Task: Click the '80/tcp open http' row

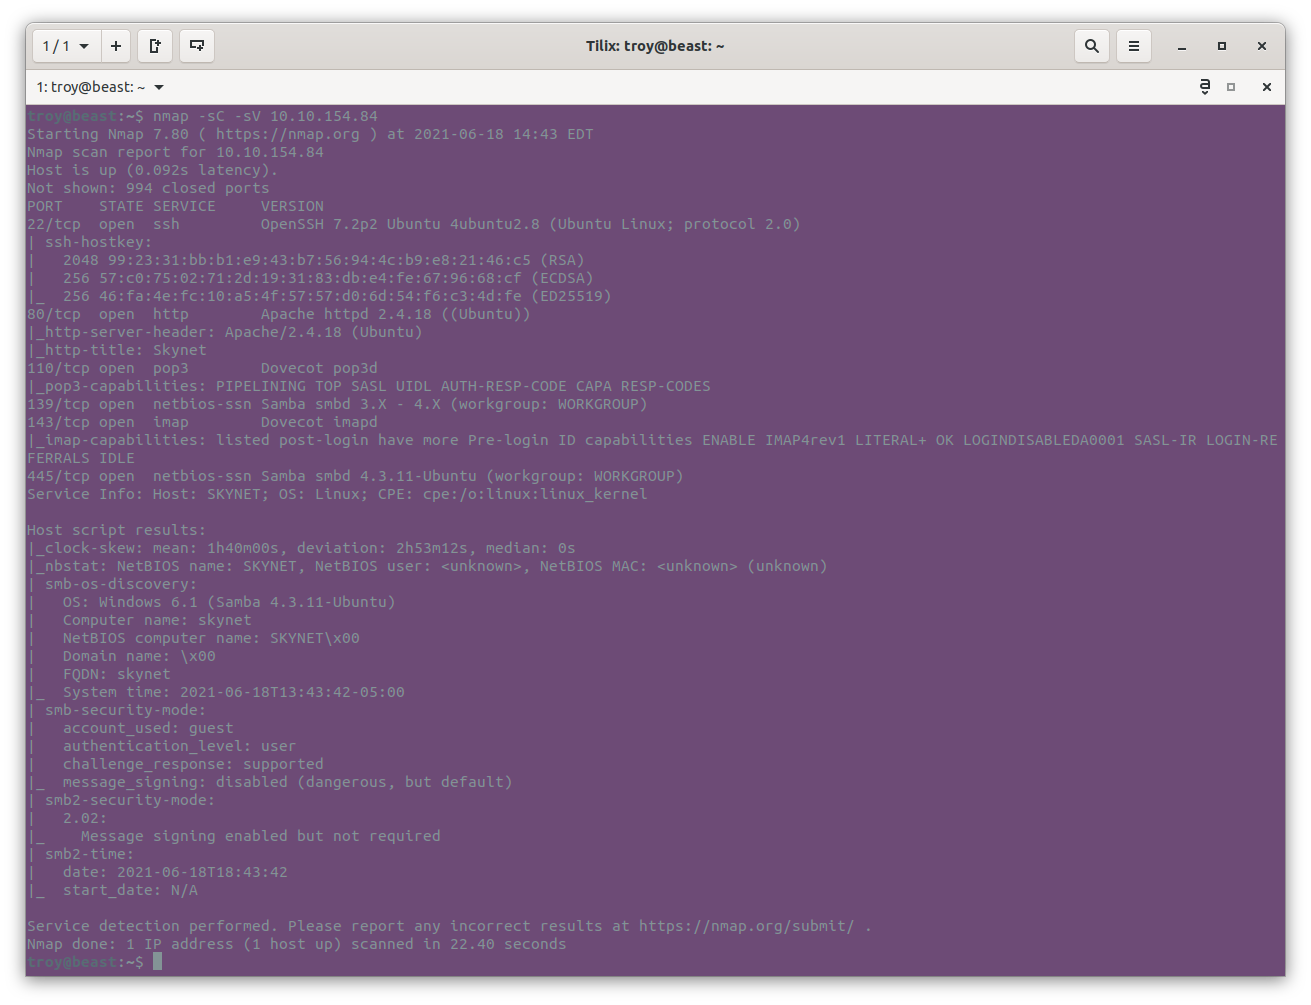Action: 279,314
